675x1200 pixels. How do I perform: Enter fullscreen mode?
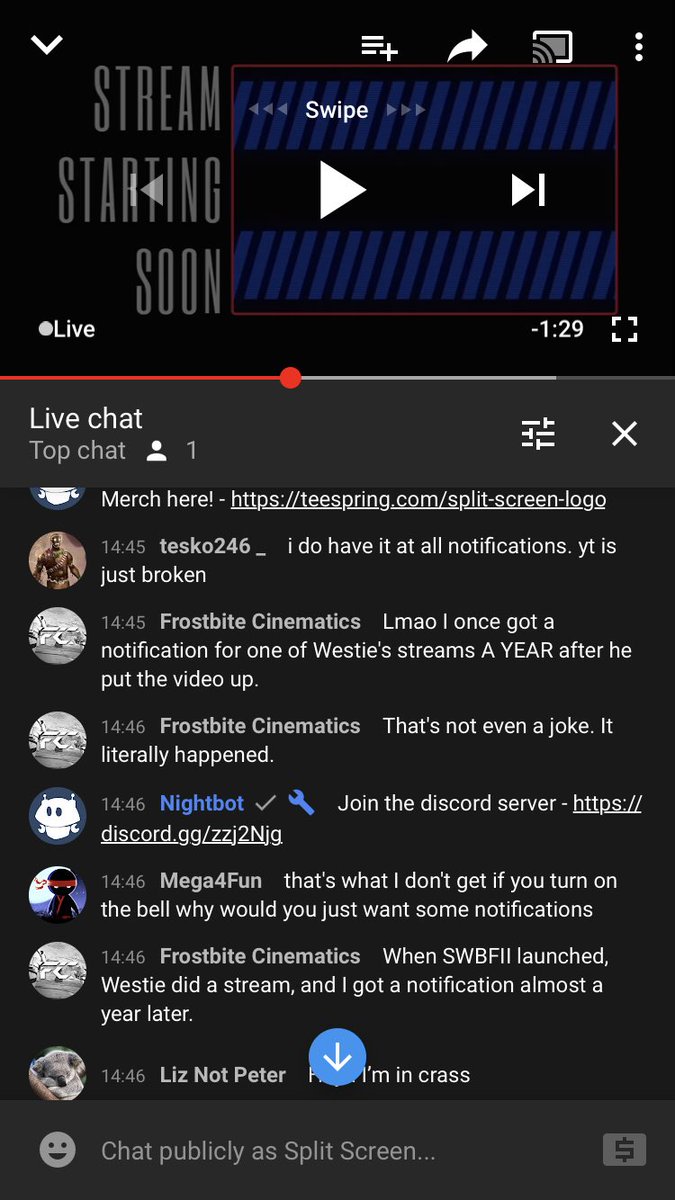point(624,329)
